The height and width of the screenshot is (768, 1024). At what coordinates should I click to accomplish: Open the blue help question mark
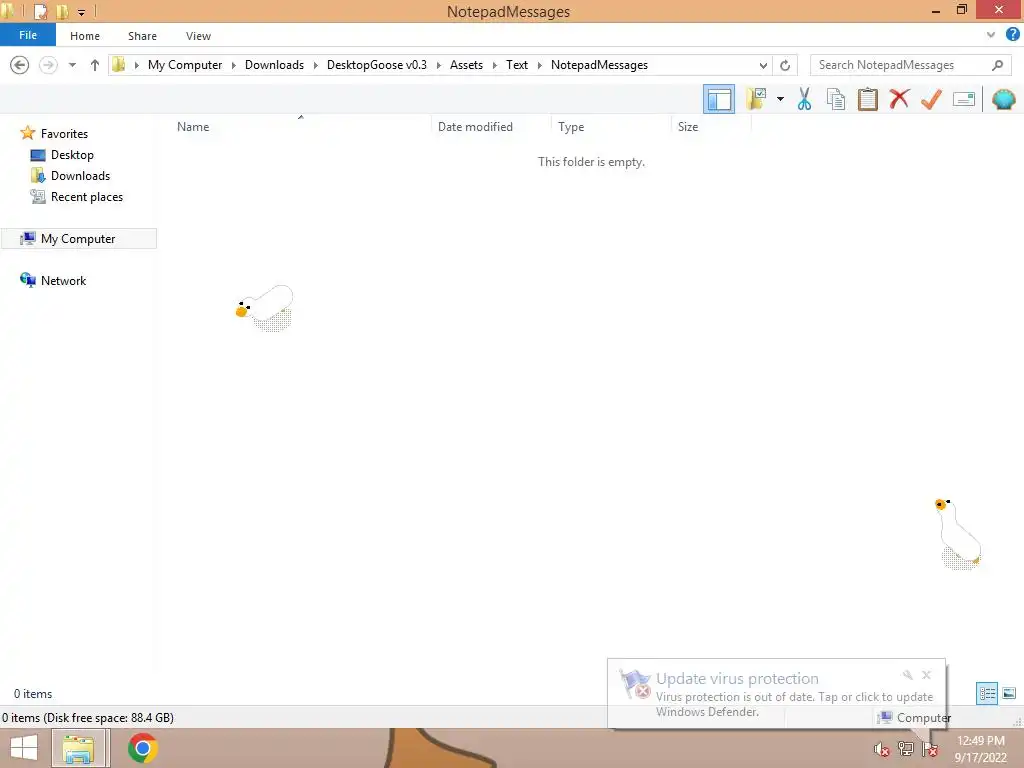(1012, 35)
